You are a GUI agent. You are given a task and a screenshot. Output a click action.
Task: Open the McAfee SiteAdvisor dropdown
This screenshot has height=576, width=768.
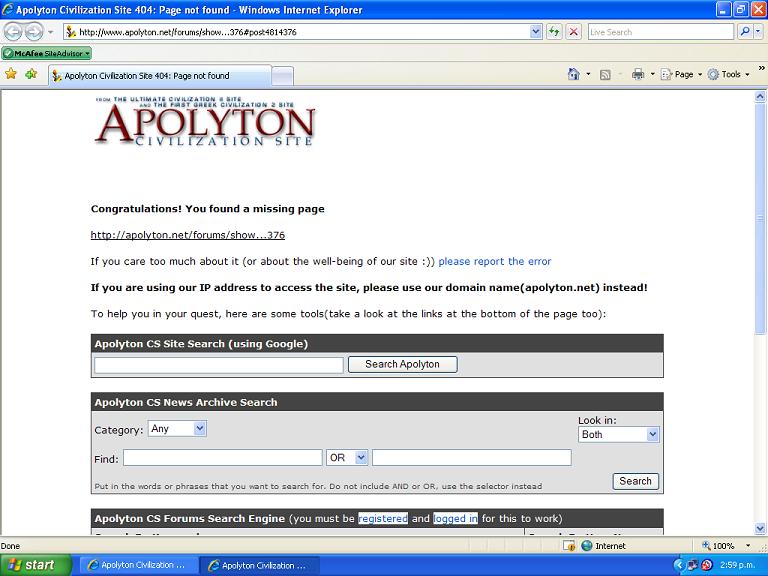point(46,53)
